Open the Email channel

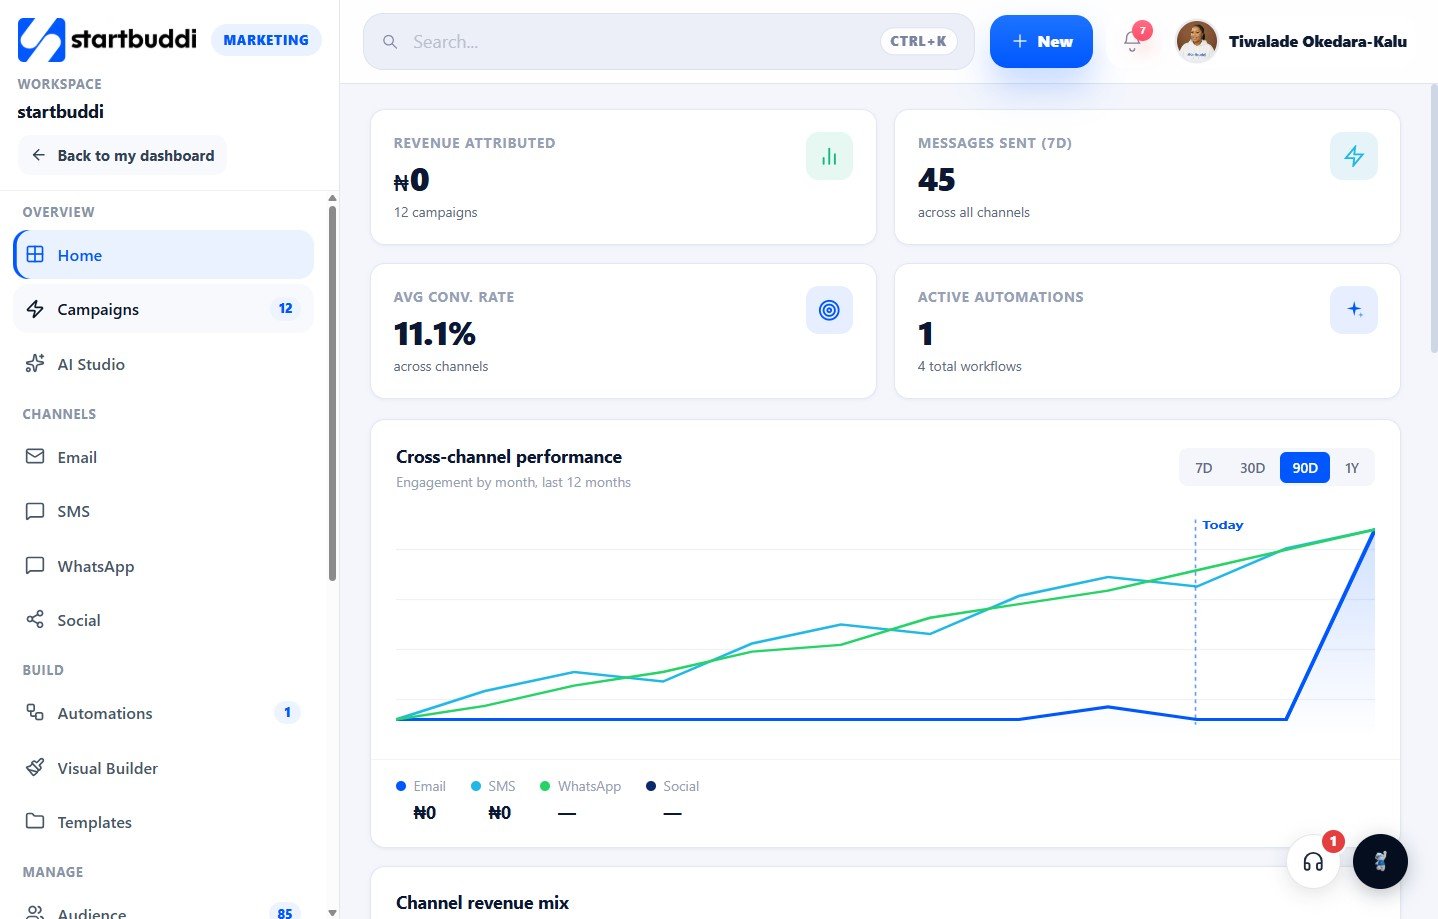tap(164, 457)
